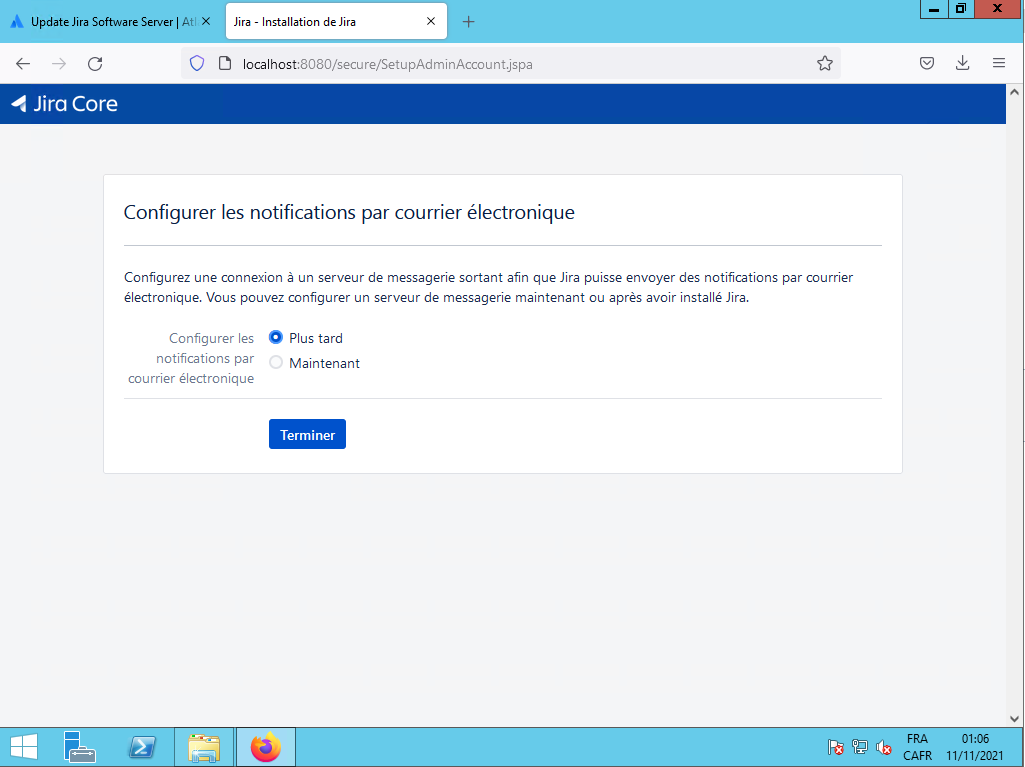Open File Explorer from the taskbar
The height and width of the screenshot is (767, 1025).
(x=204, y=747)
